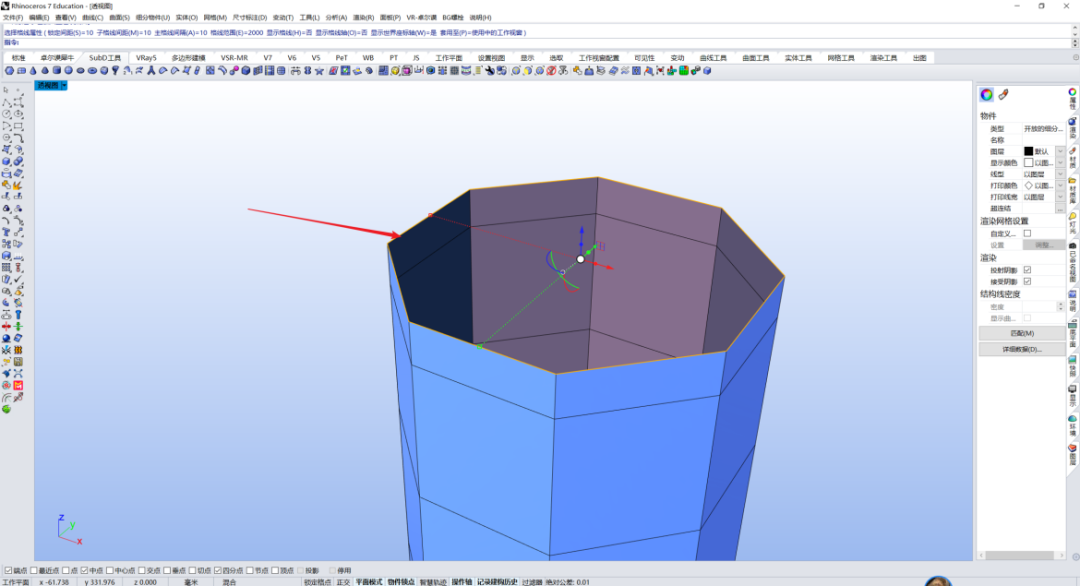Screen dimensions: 1080x586
Task: Open the 透视图 viewport title dropdown arrow
Action: pos(64,85)
